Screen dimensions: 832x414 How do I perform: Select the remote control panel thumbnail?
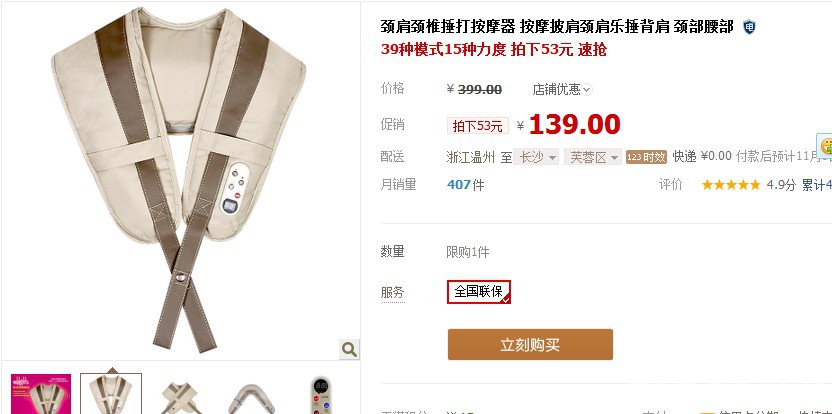point(320,395)
